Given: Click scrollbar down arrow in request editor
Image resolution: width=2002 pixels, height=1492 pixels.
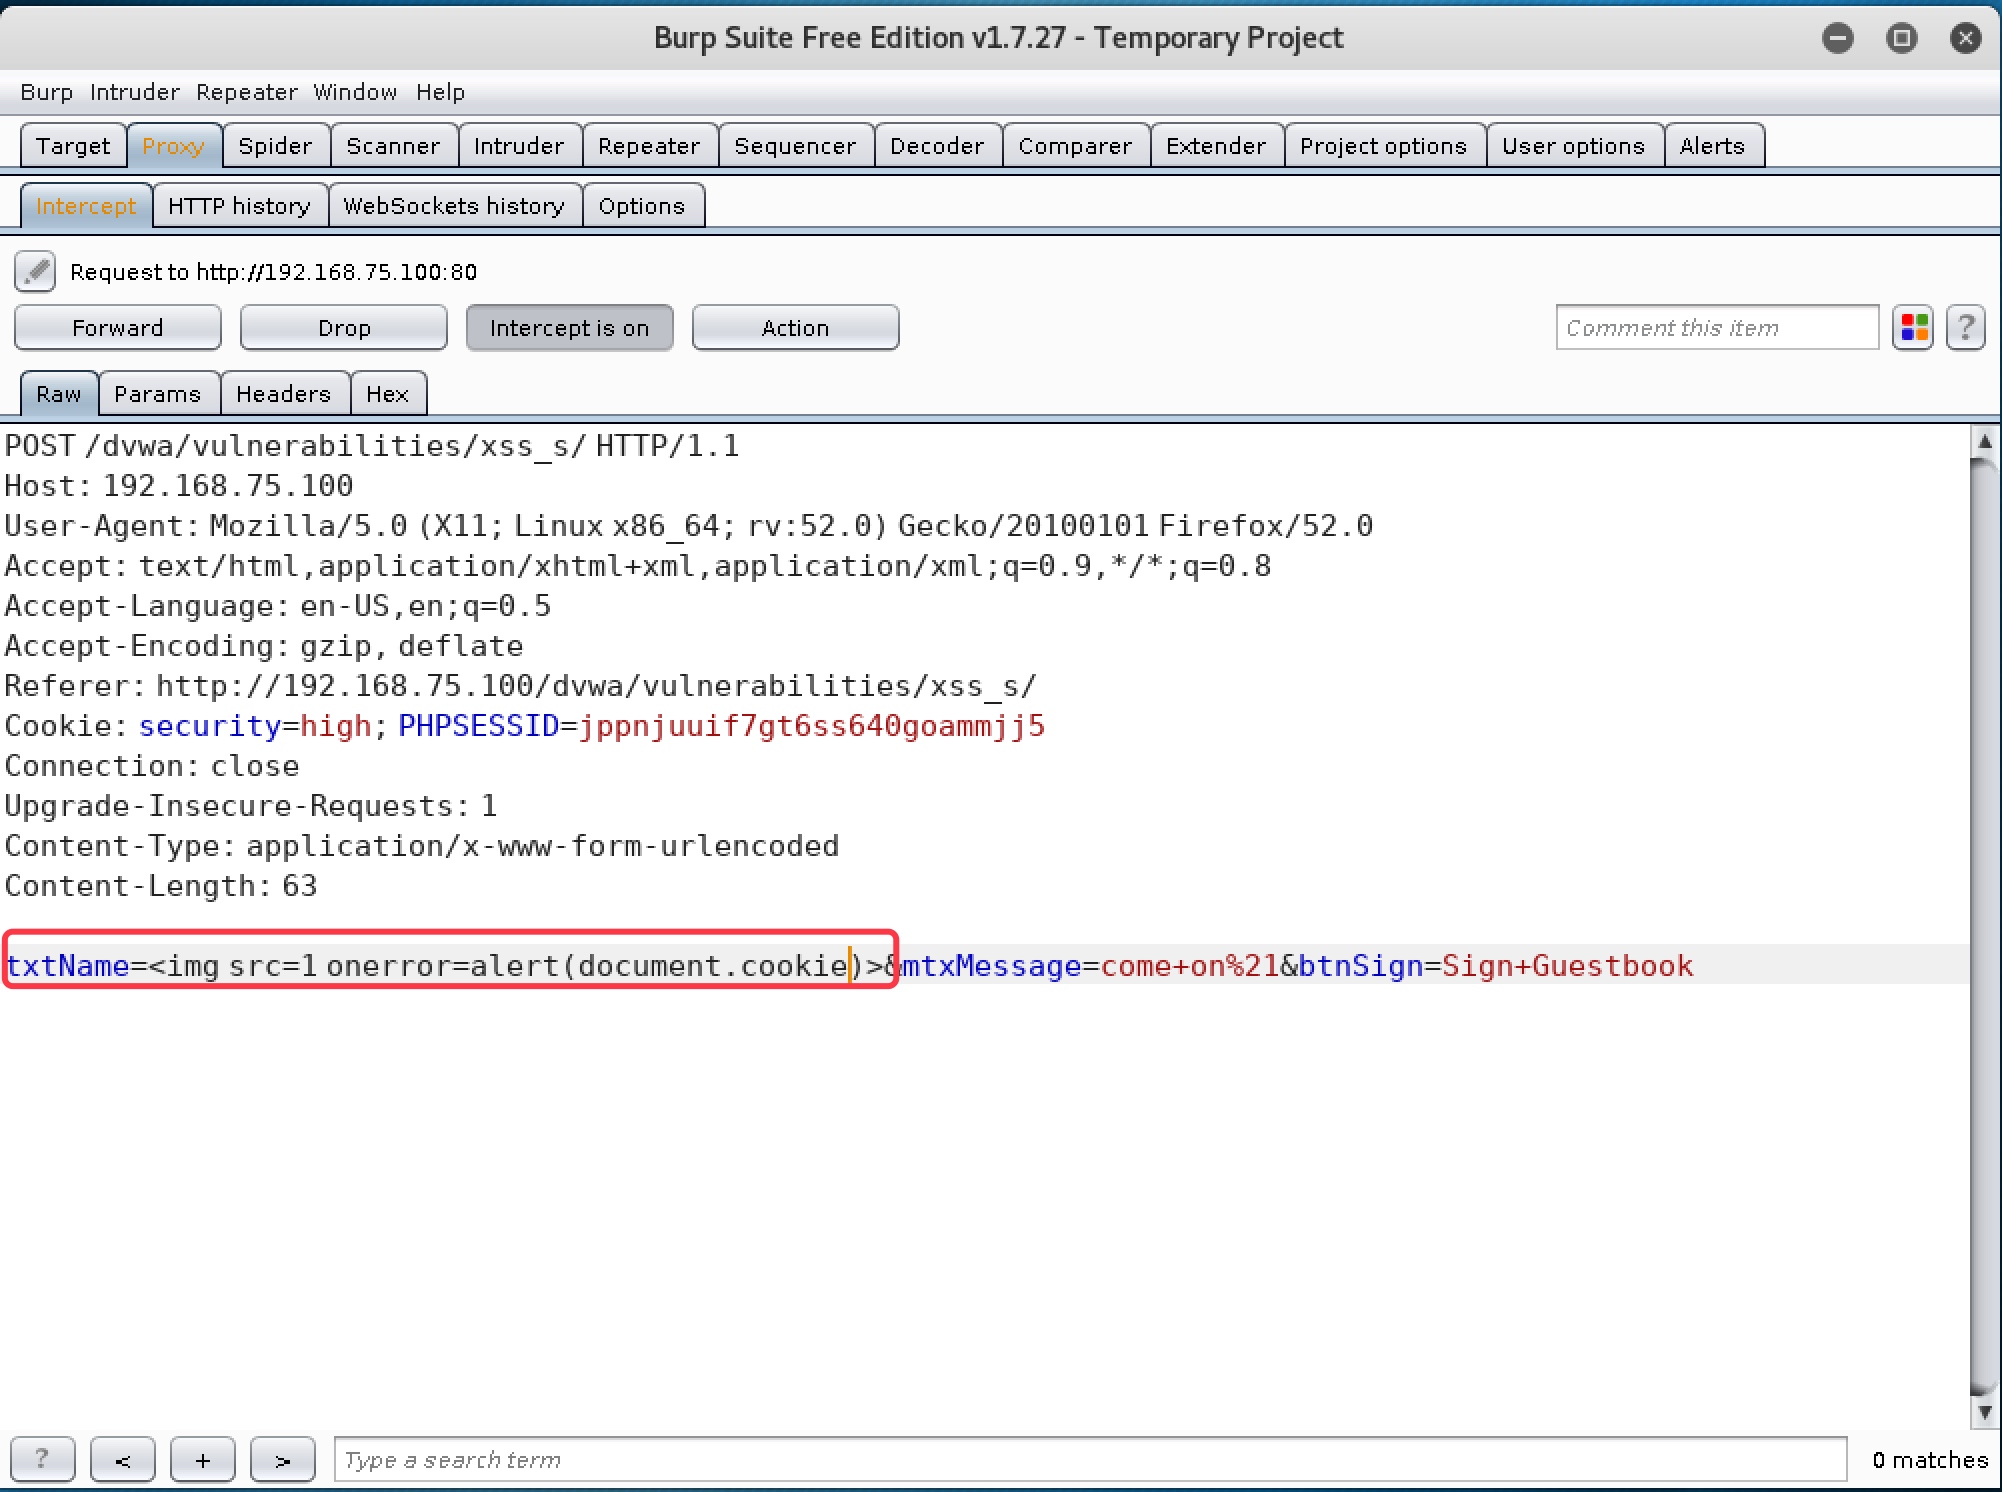Looking at the screenshot, I should point(1984,1411).
